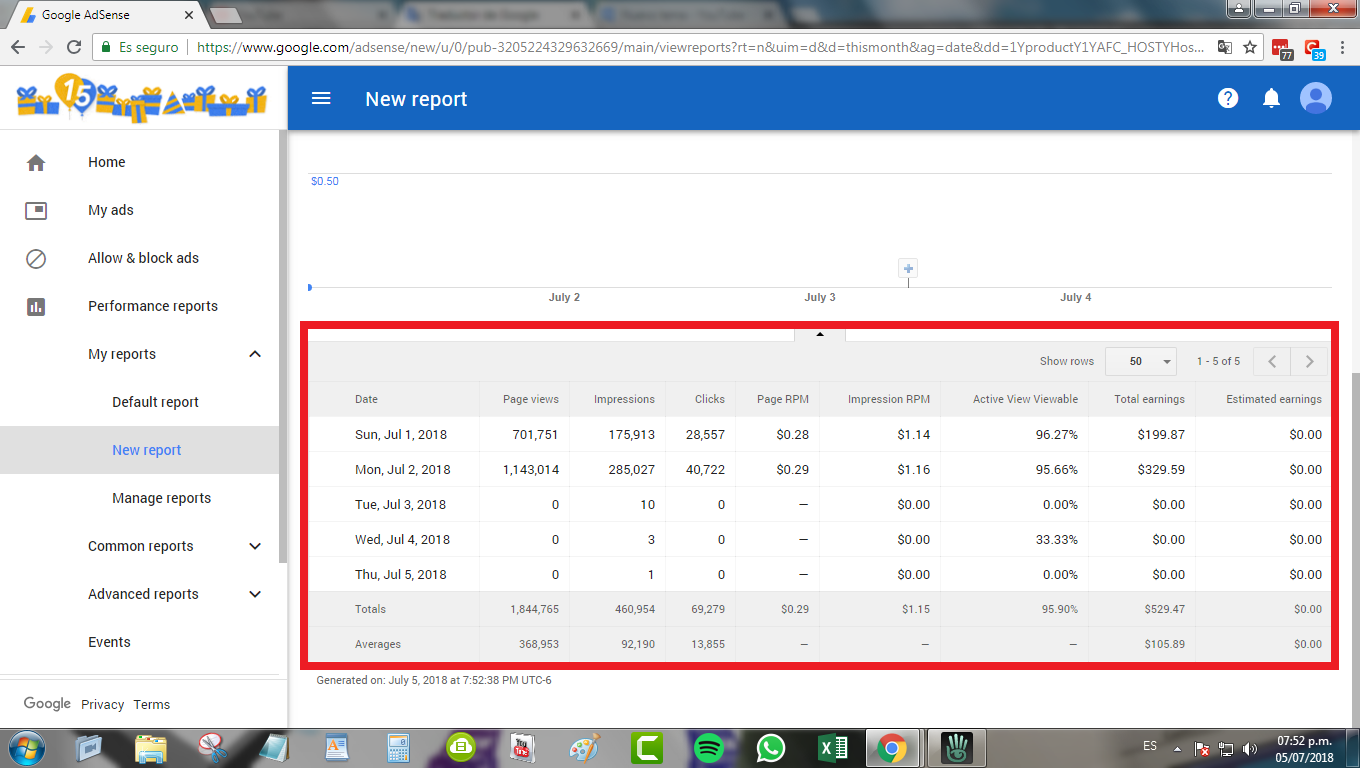1360x768 pixels.
Task: Open the account profile avatar
Action: click(1316, 98)
